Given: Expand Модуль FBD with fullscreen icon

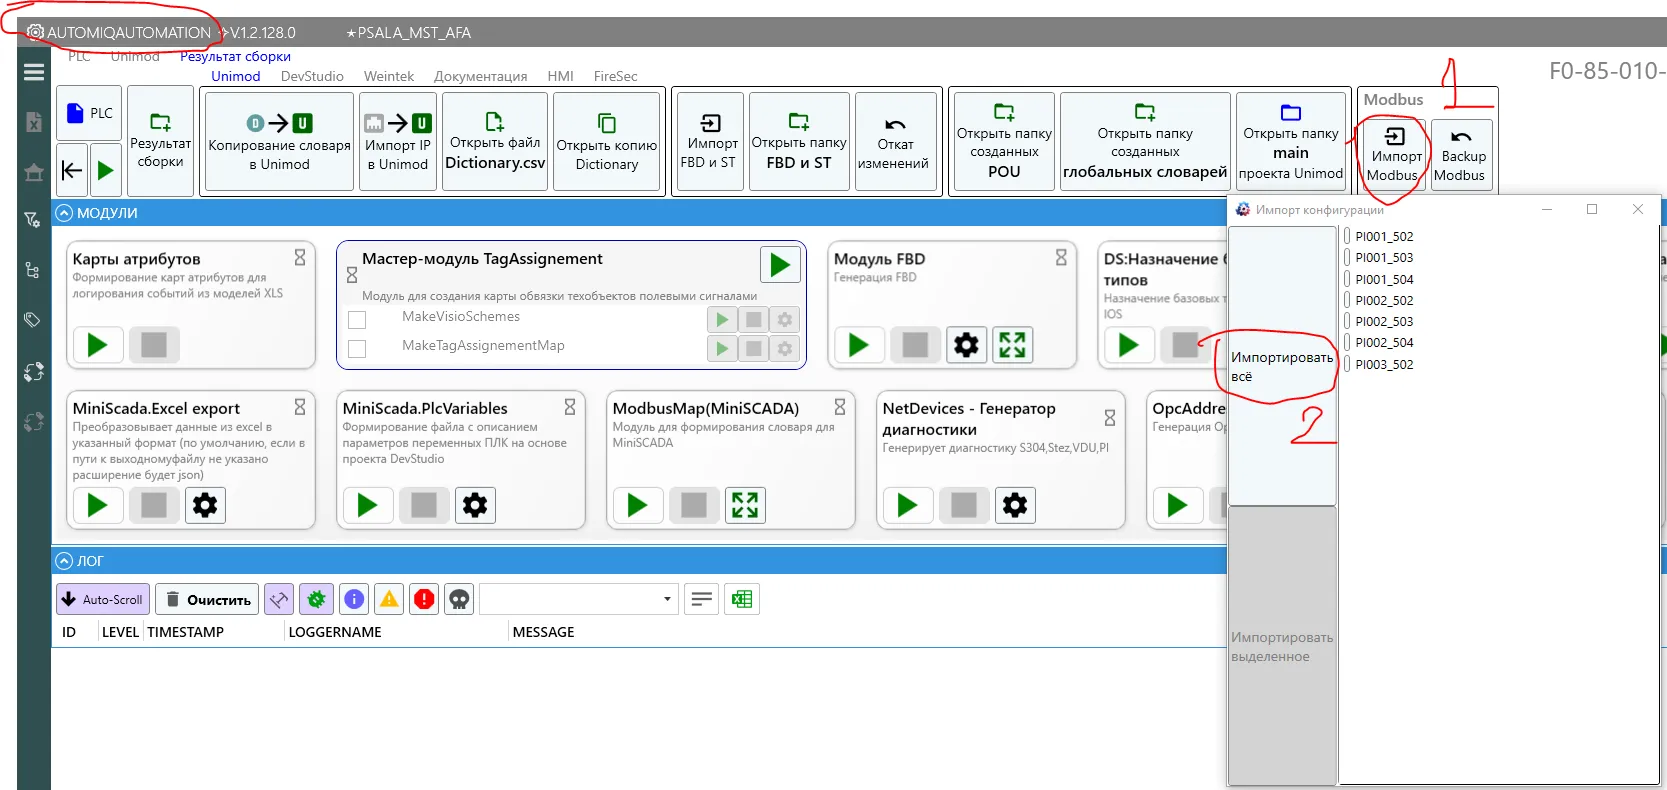Looking at the screenshot, I should coord(1012,345).
